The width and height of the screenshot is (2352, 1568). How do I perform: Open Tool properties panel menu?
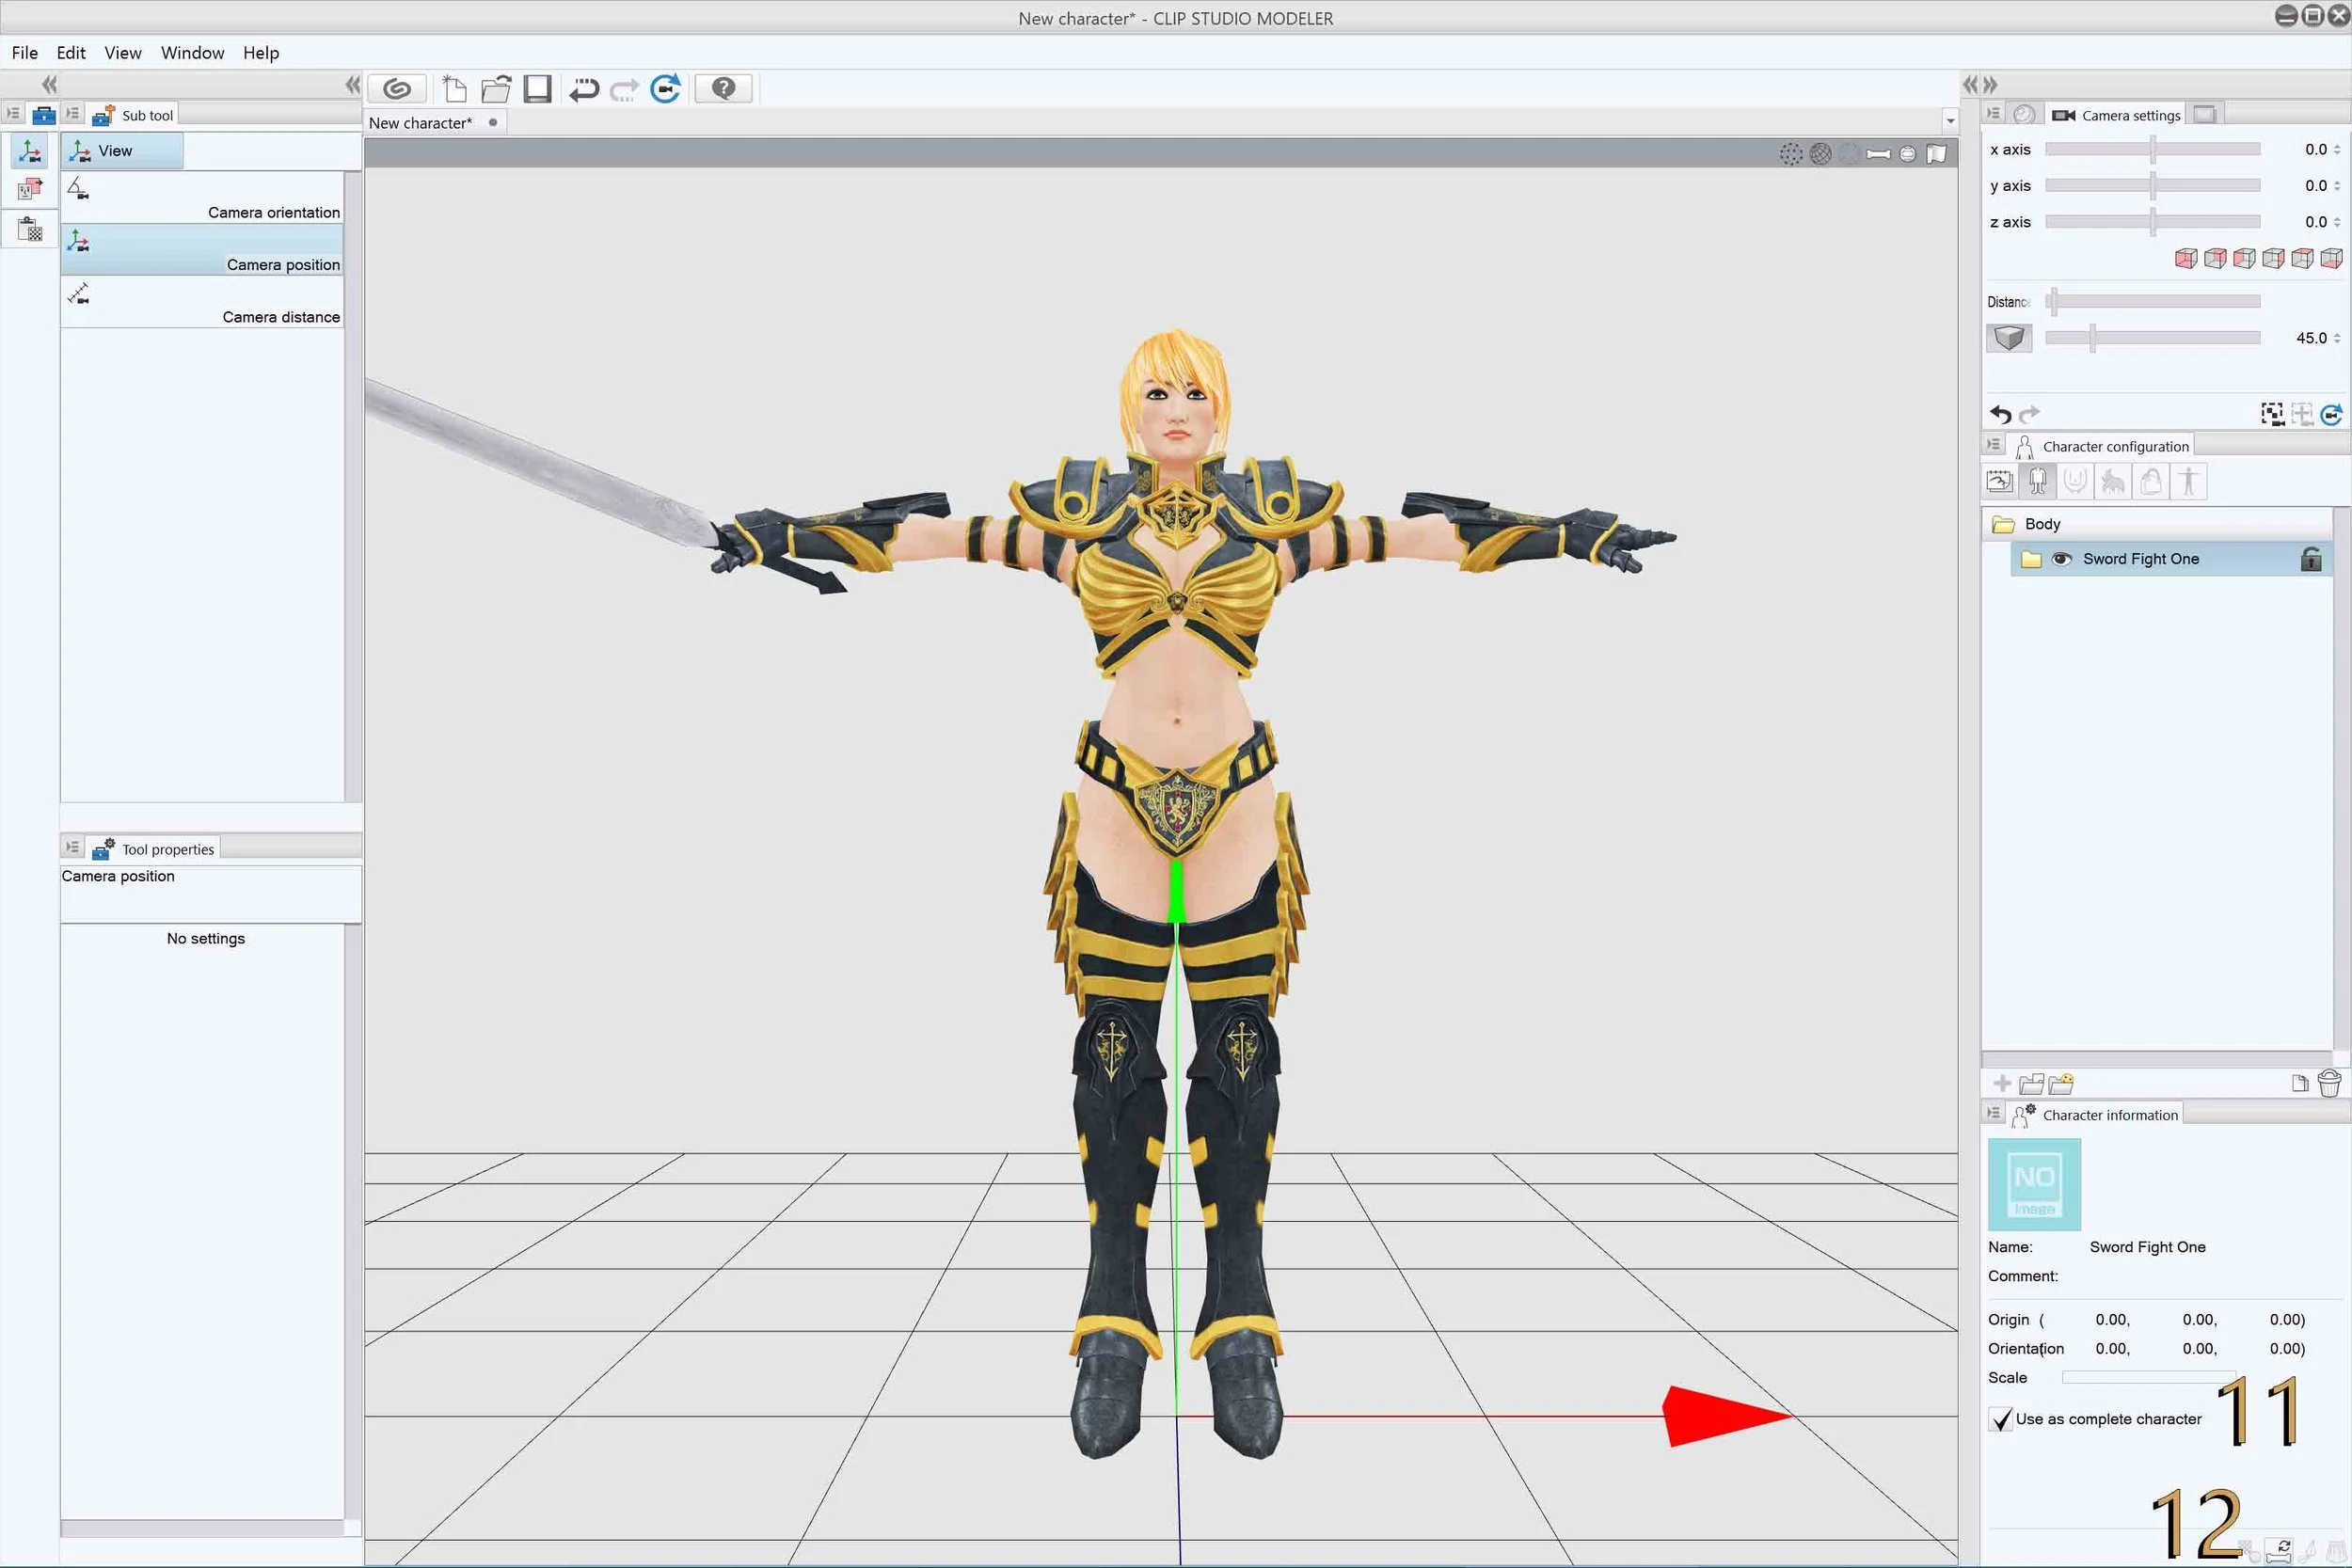(72, 847)
